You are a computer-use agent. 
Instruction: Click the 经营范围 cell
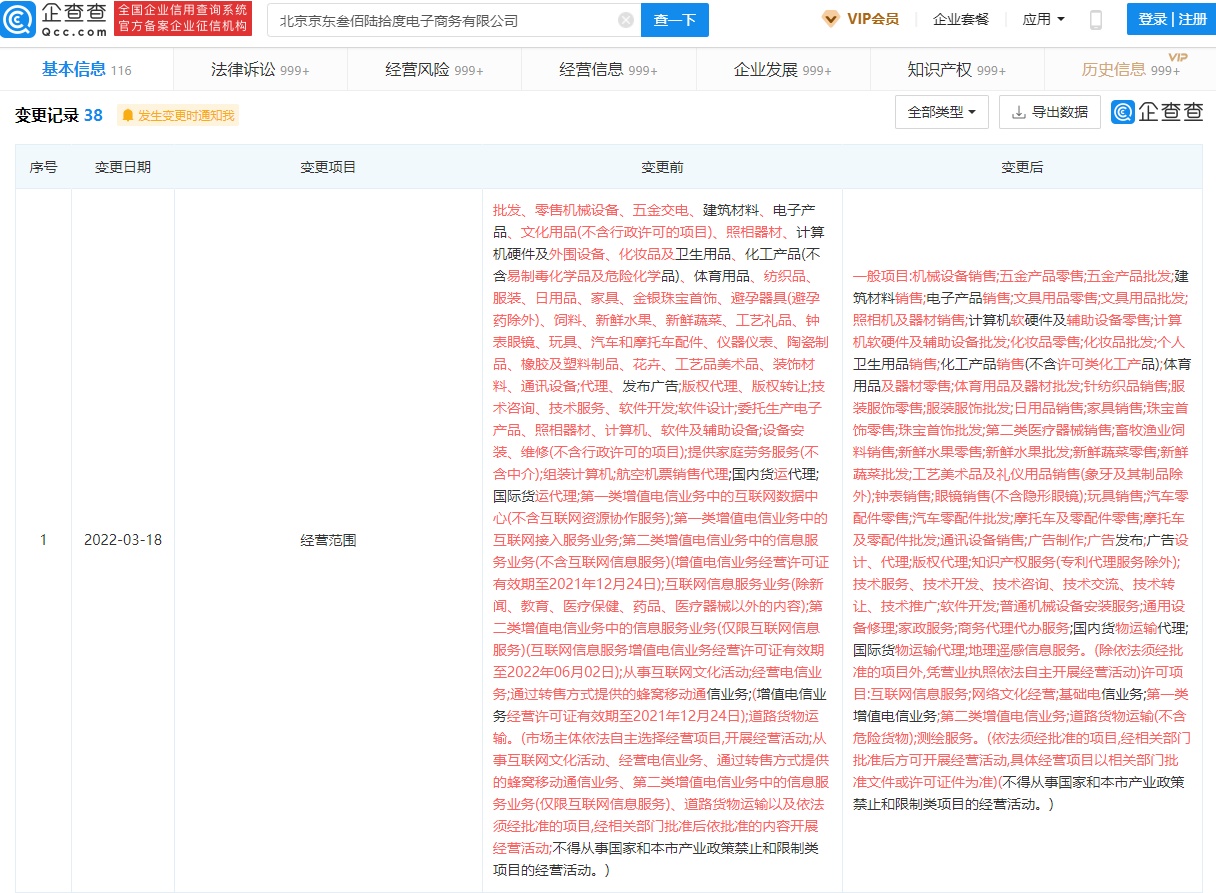328,540
